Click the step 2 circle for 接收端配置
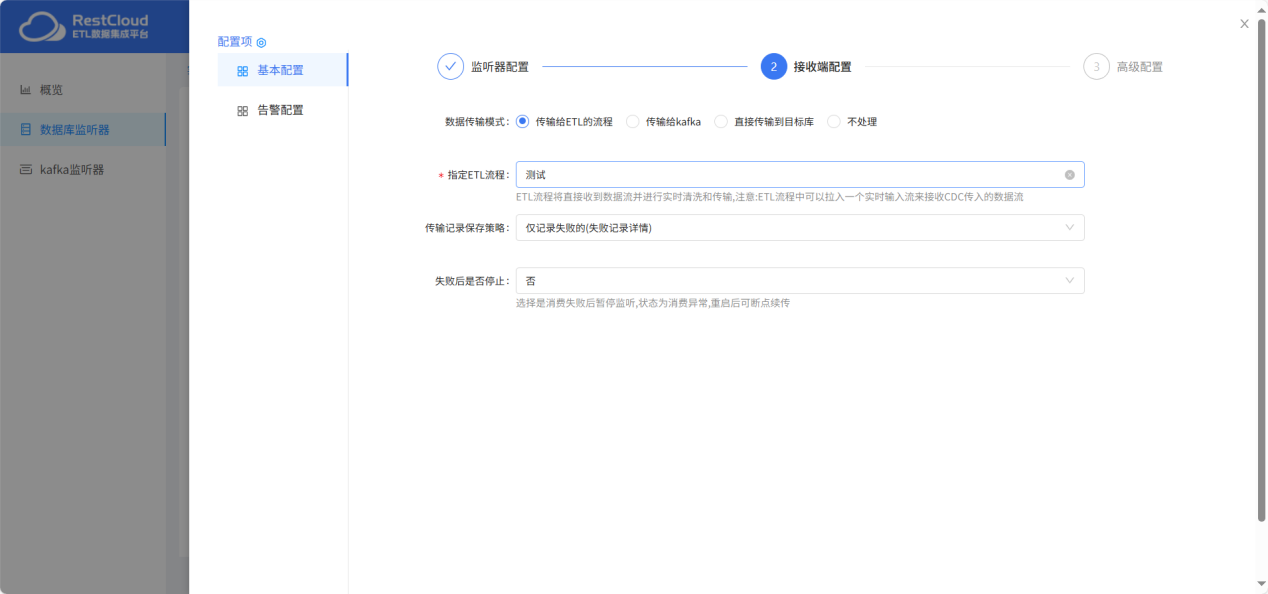The image size is (1268, 594). [773, 67]
